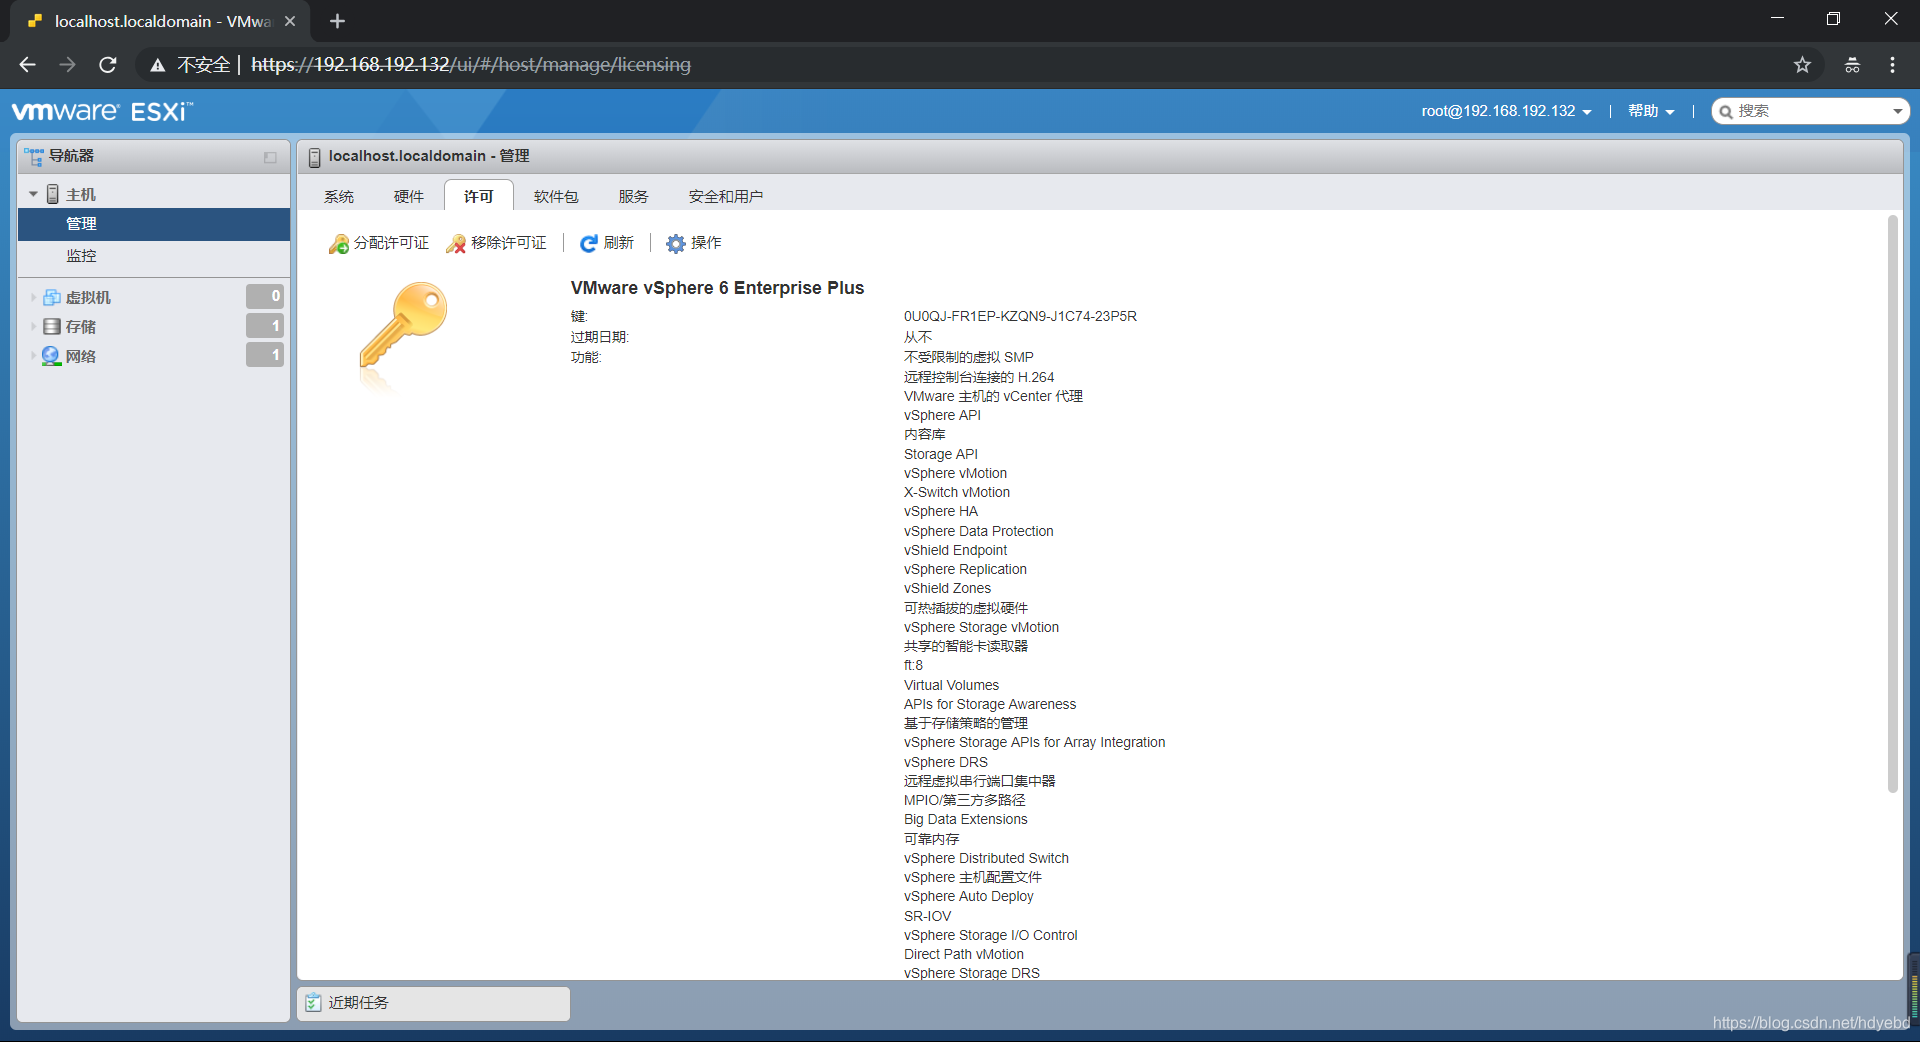Click the Big Data Extensions feature text

(965, 819)
